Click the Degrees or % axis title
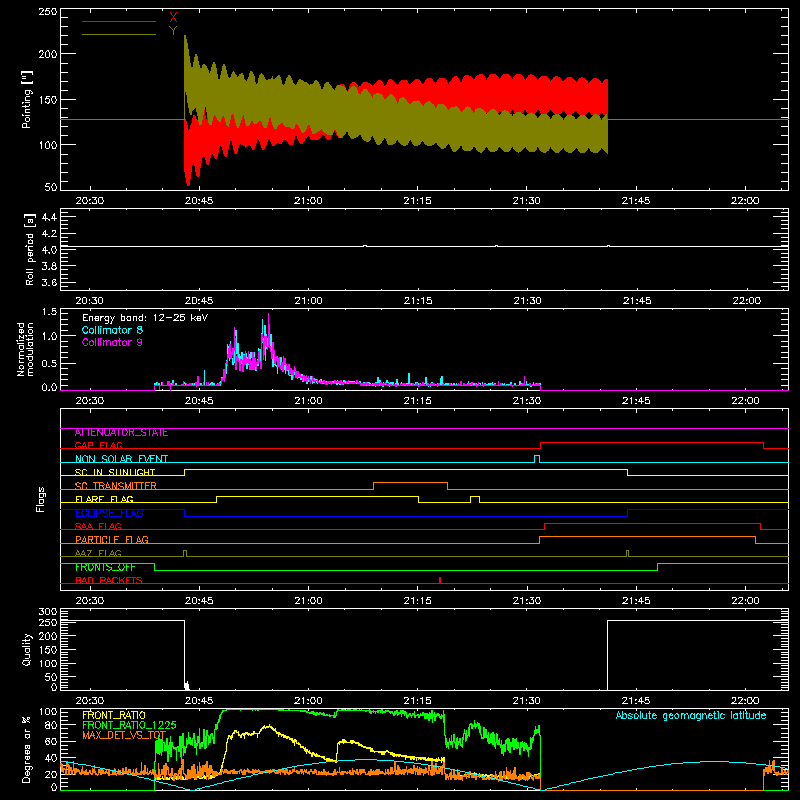 click(x=27, y=750)
